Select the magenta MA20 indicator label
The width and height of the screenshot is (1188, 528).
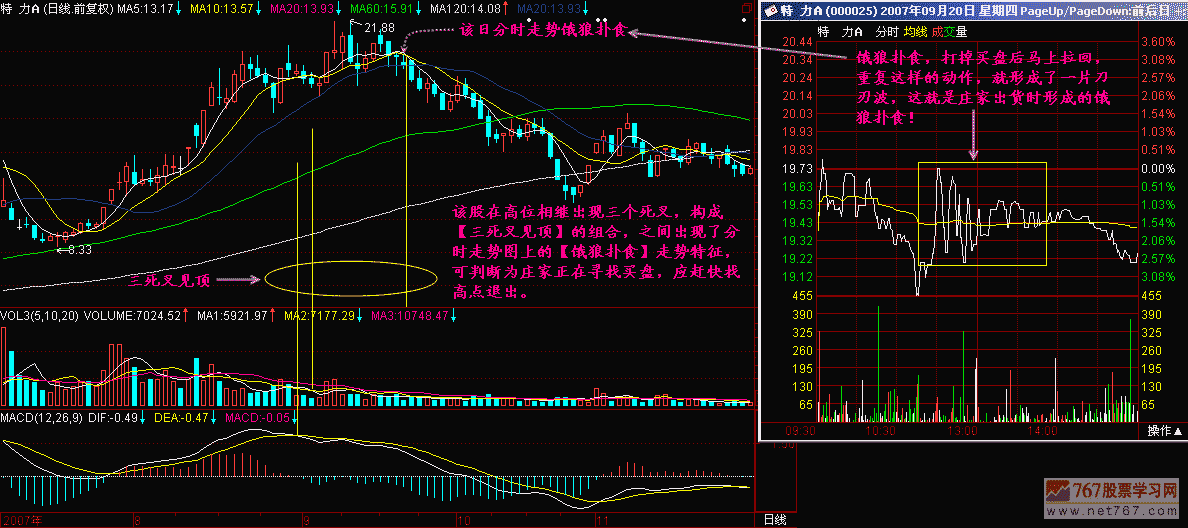click(298, 8)
